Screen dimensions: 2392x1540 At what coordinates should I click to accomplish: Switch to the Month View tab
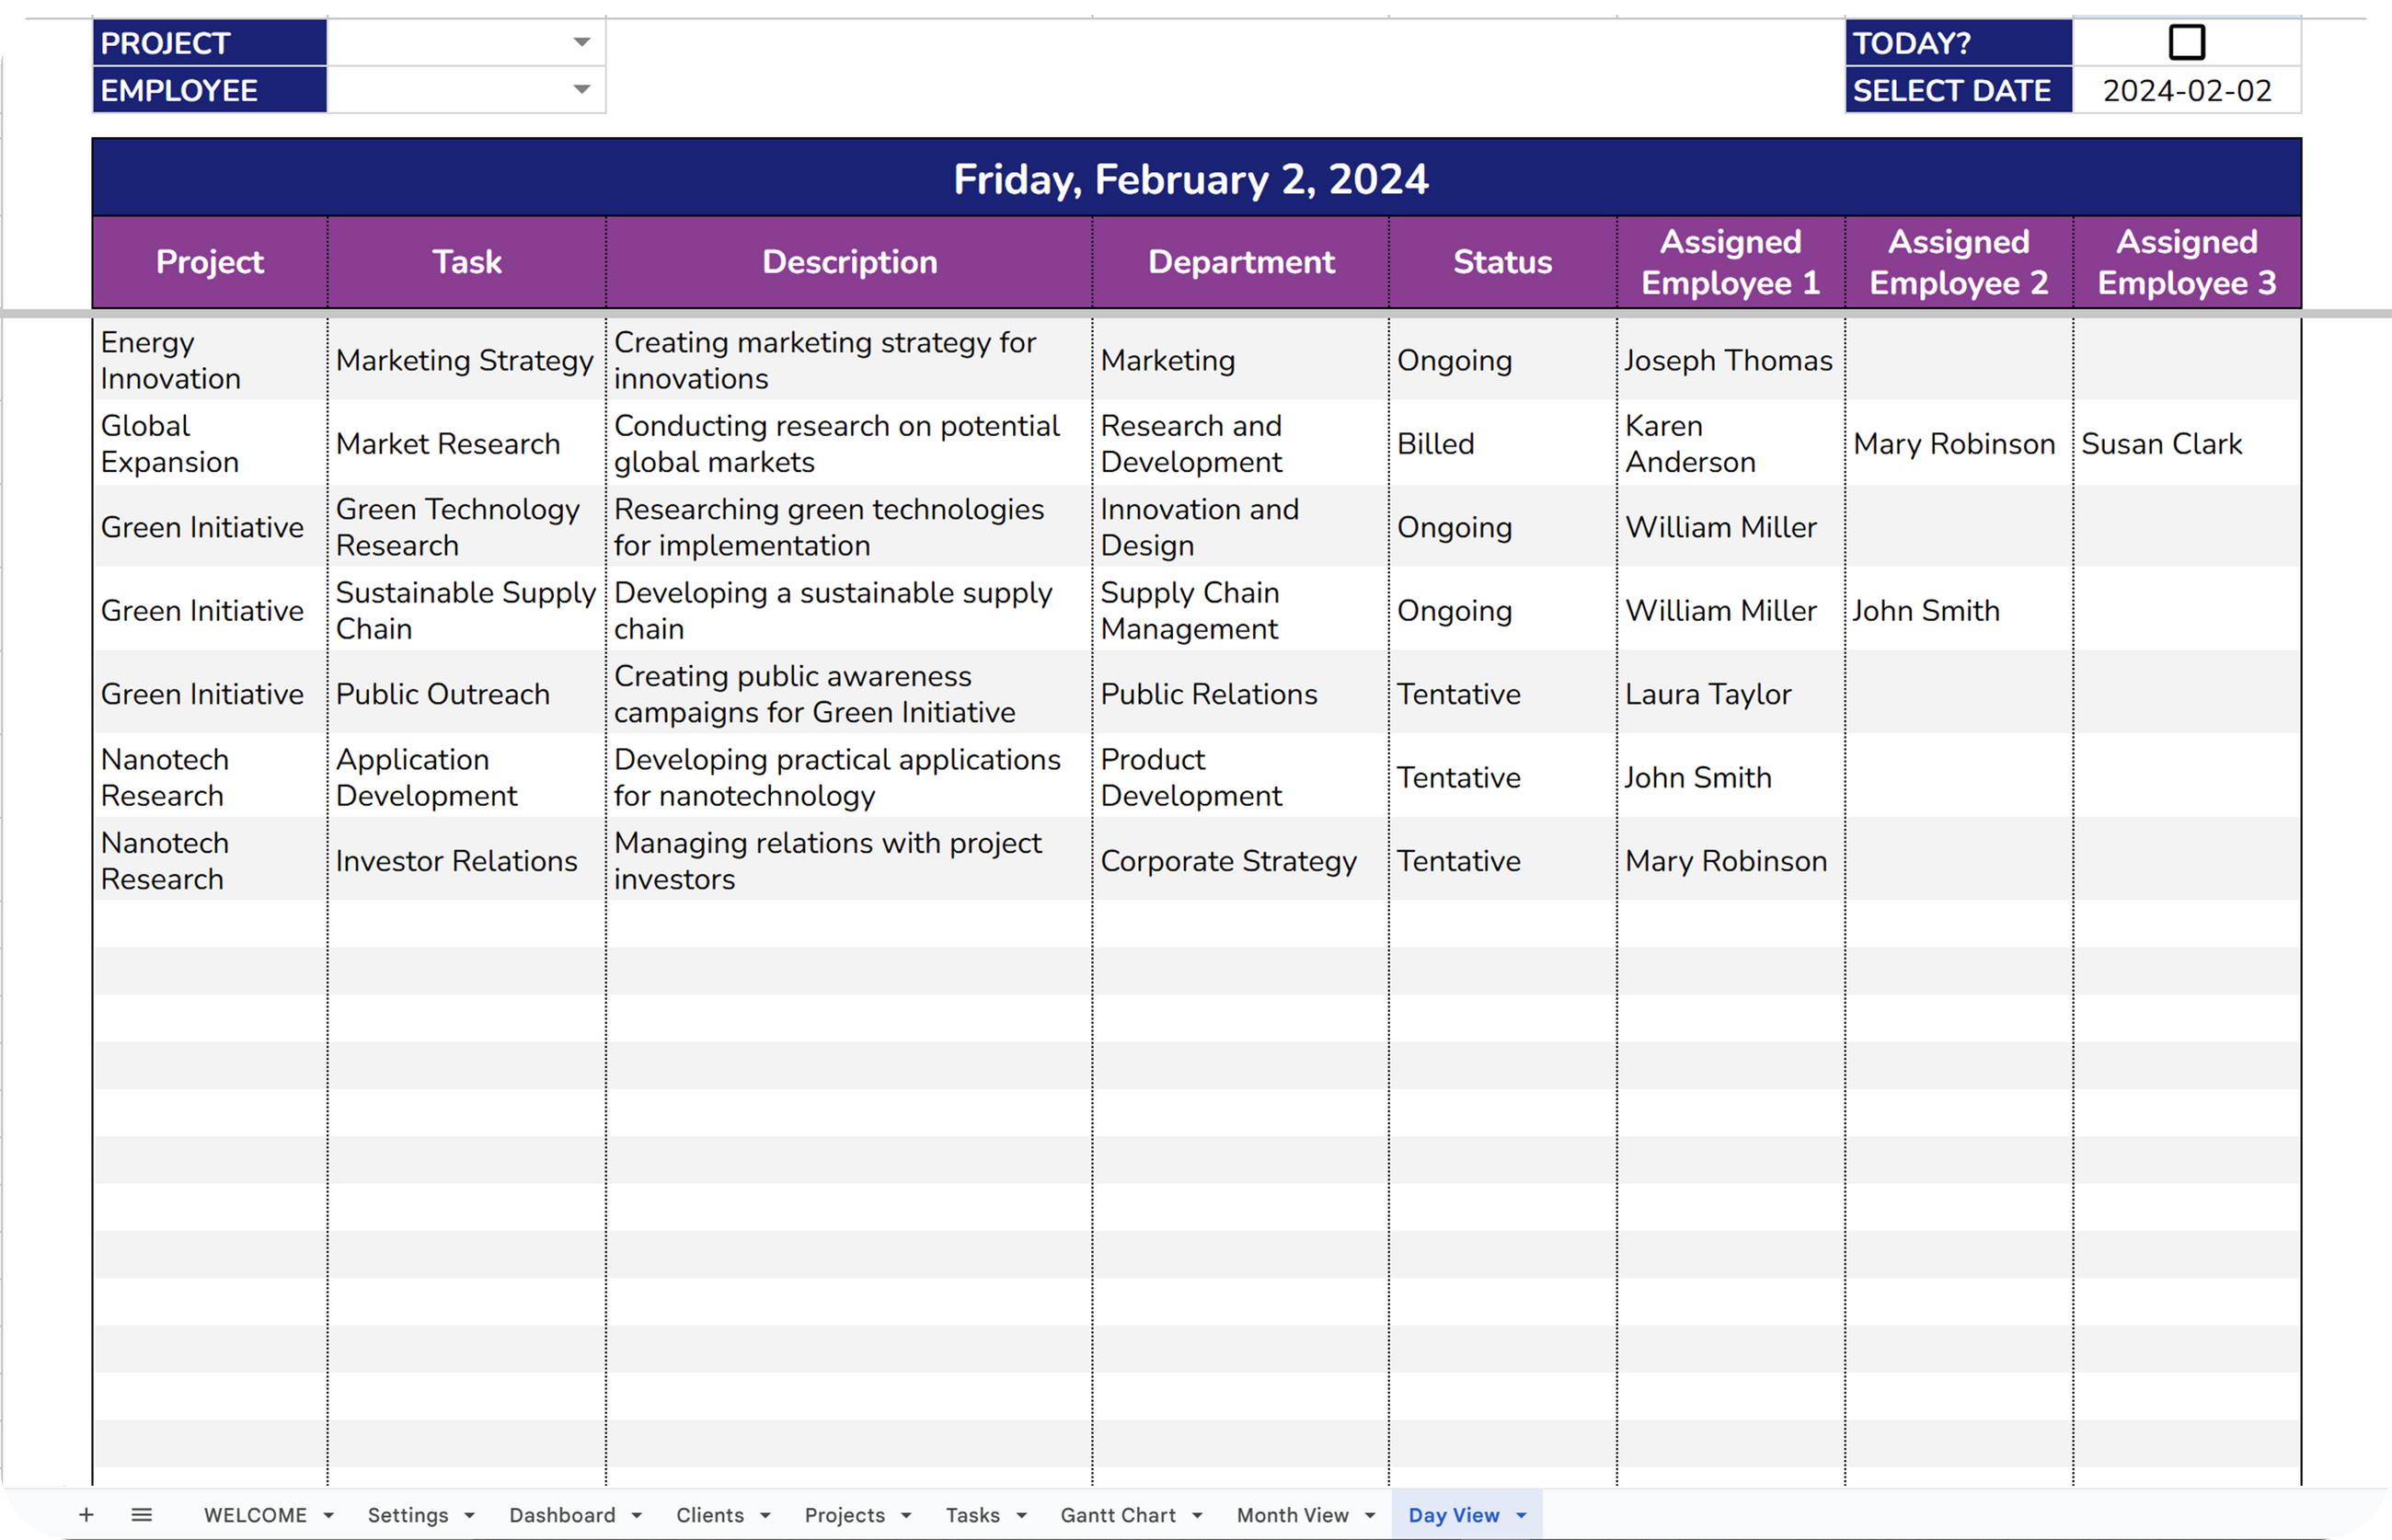pyautogui.click(x=1292, y=1515)
